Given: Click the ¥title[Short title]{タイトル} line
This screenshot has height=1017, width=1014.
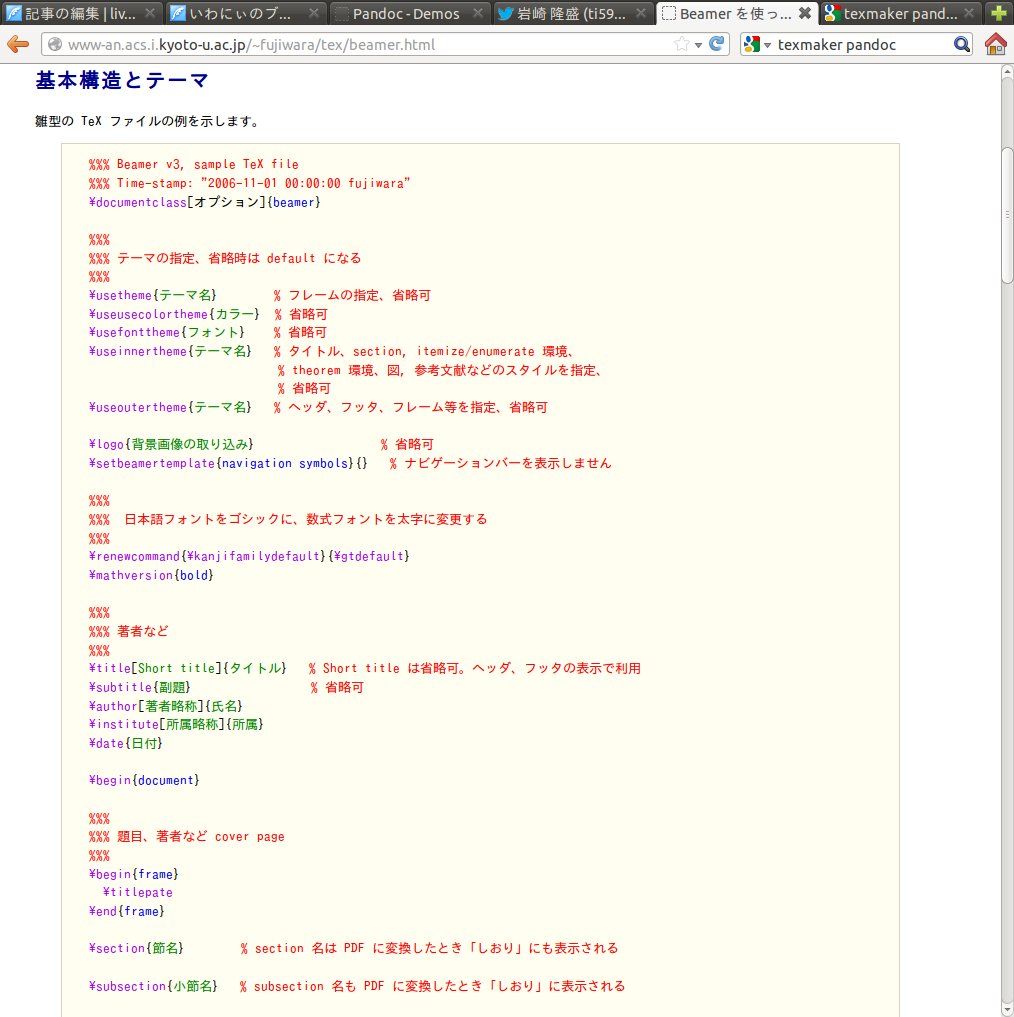Looking at the screenshot, I should [x=365, y=668].
